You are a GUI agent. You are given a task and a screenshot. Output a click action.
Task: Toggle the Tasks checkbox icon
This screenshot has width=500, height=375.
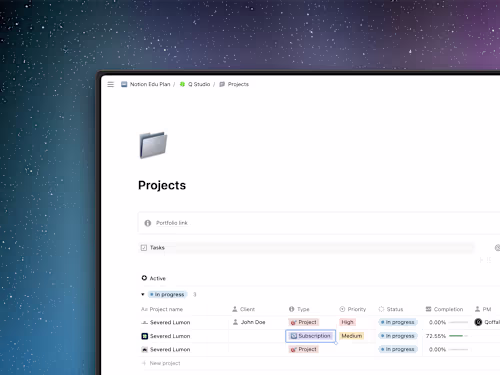144,248
